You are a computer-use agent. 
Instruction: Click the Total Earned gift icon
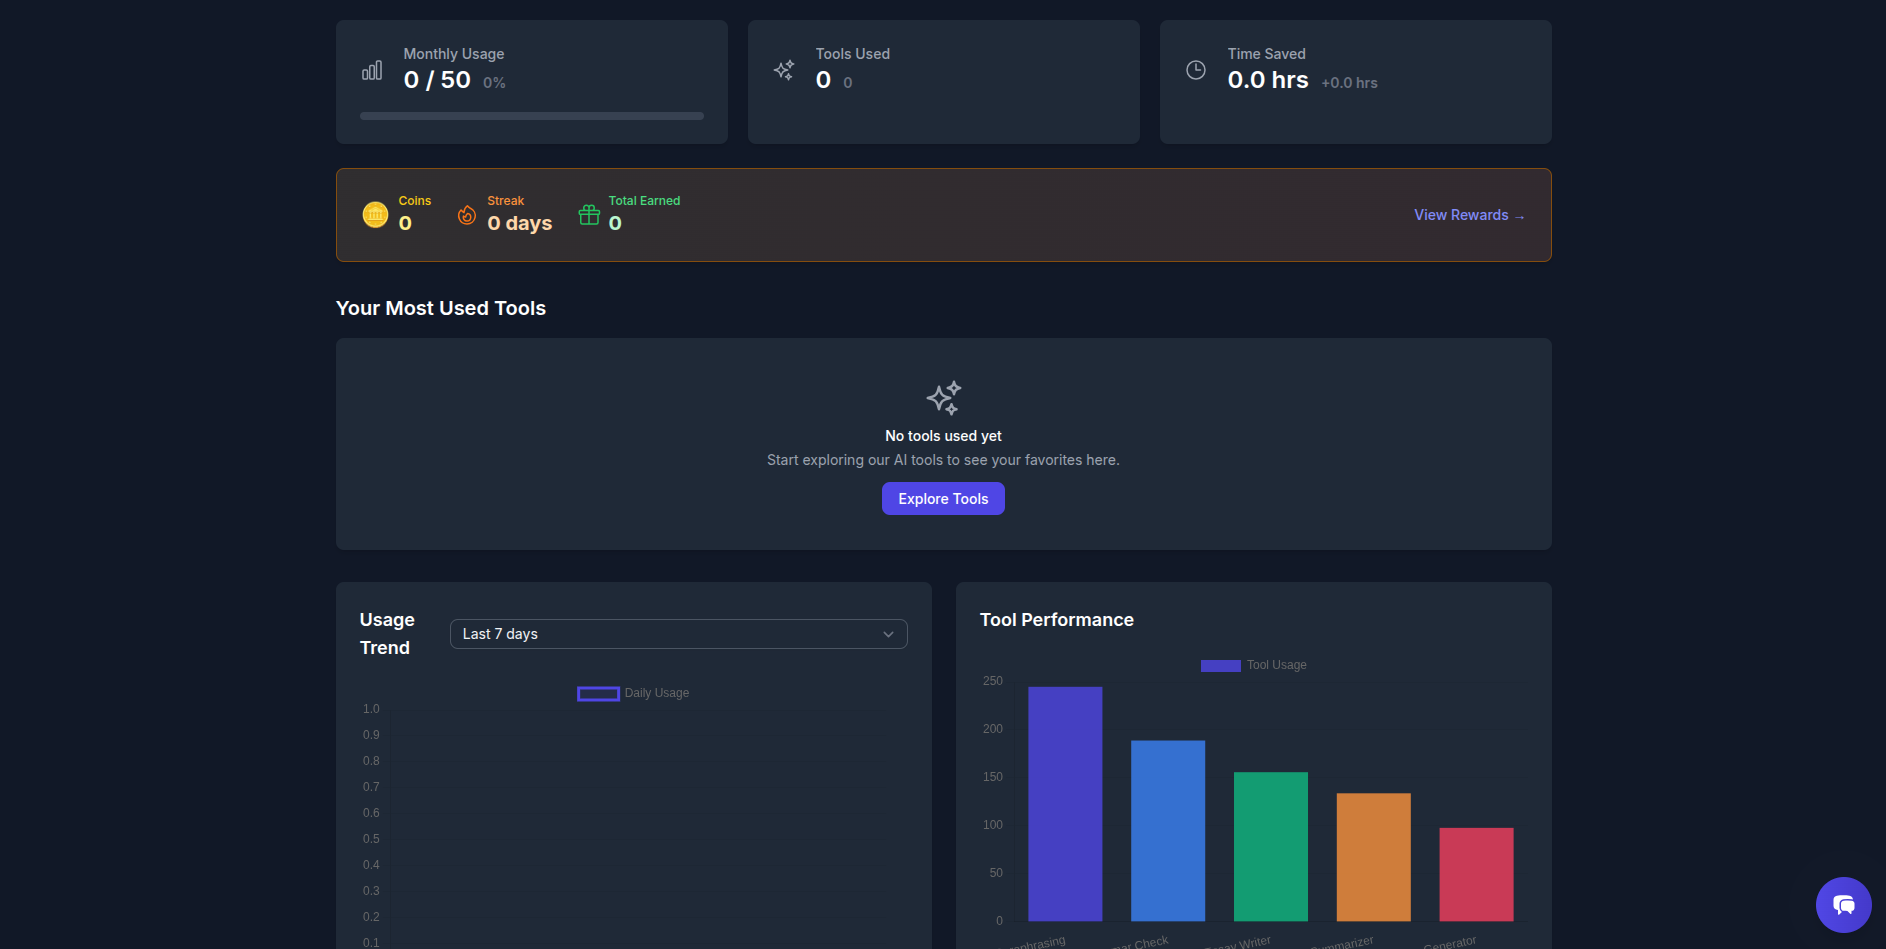point(589,214)
